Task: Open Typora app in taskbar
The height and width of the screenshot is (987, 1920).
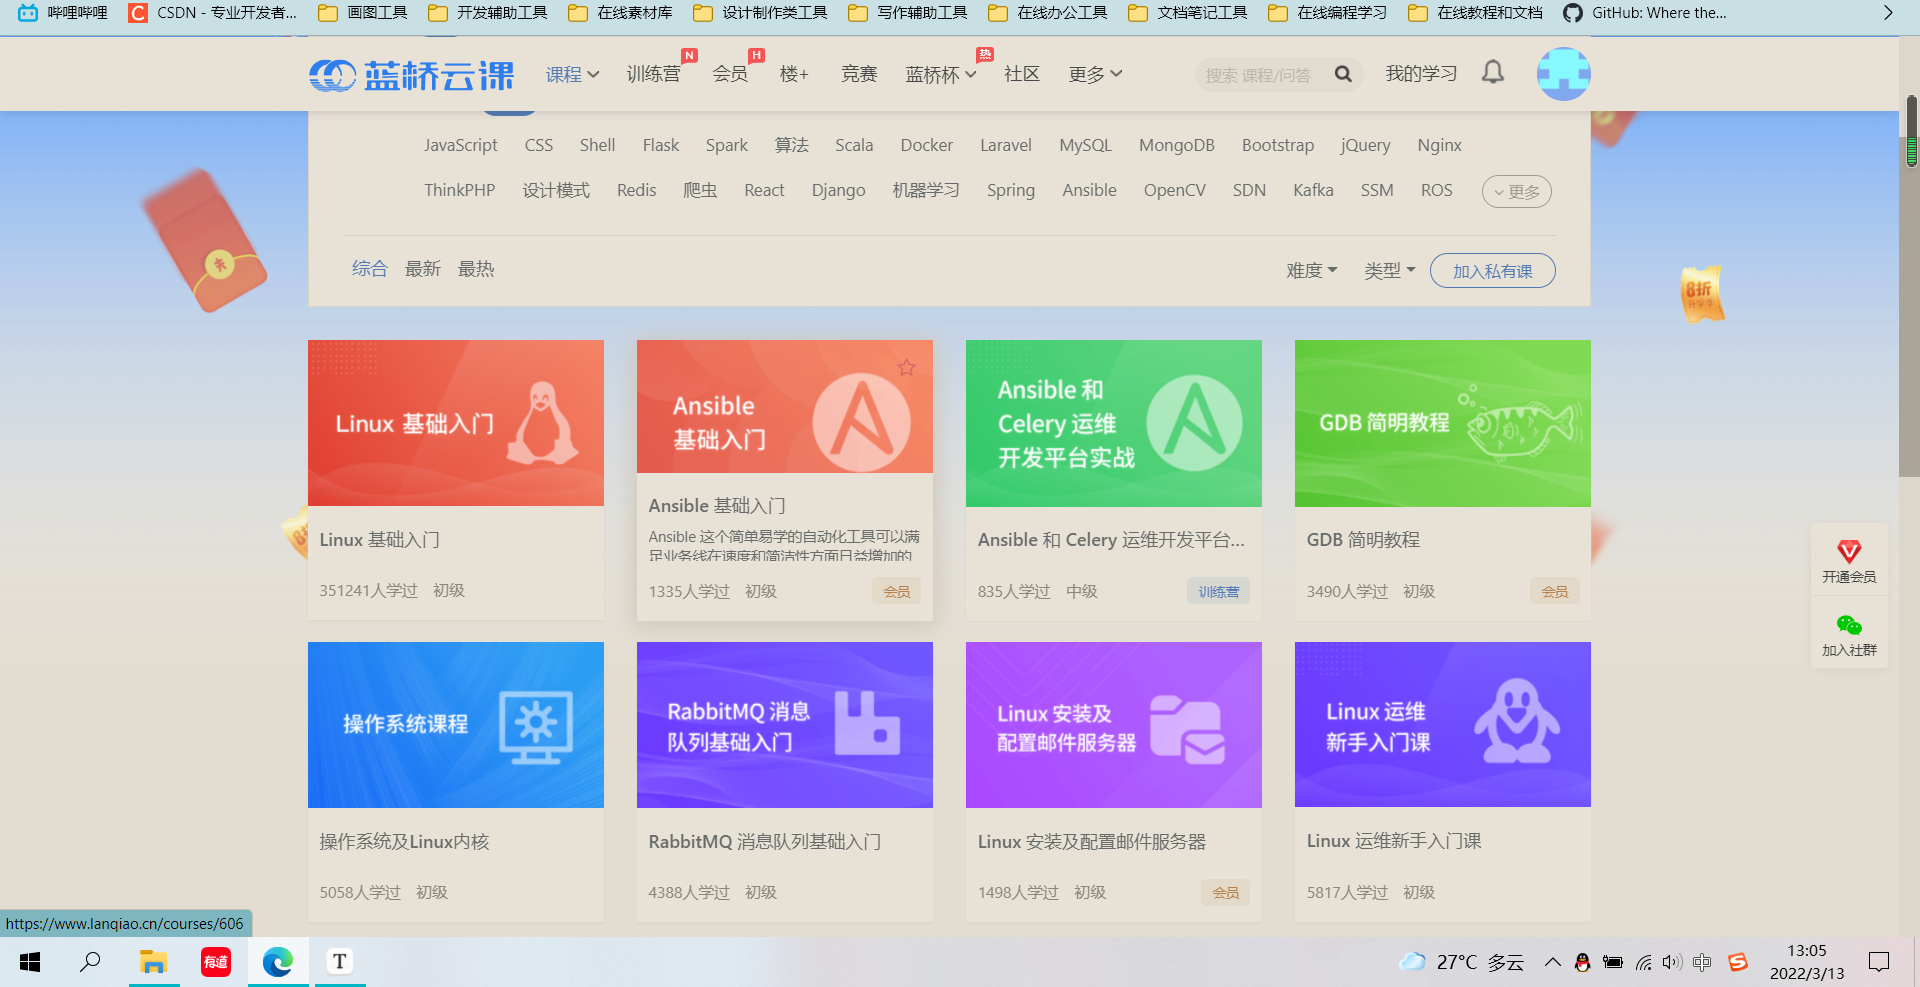Action: coord(340,962)
